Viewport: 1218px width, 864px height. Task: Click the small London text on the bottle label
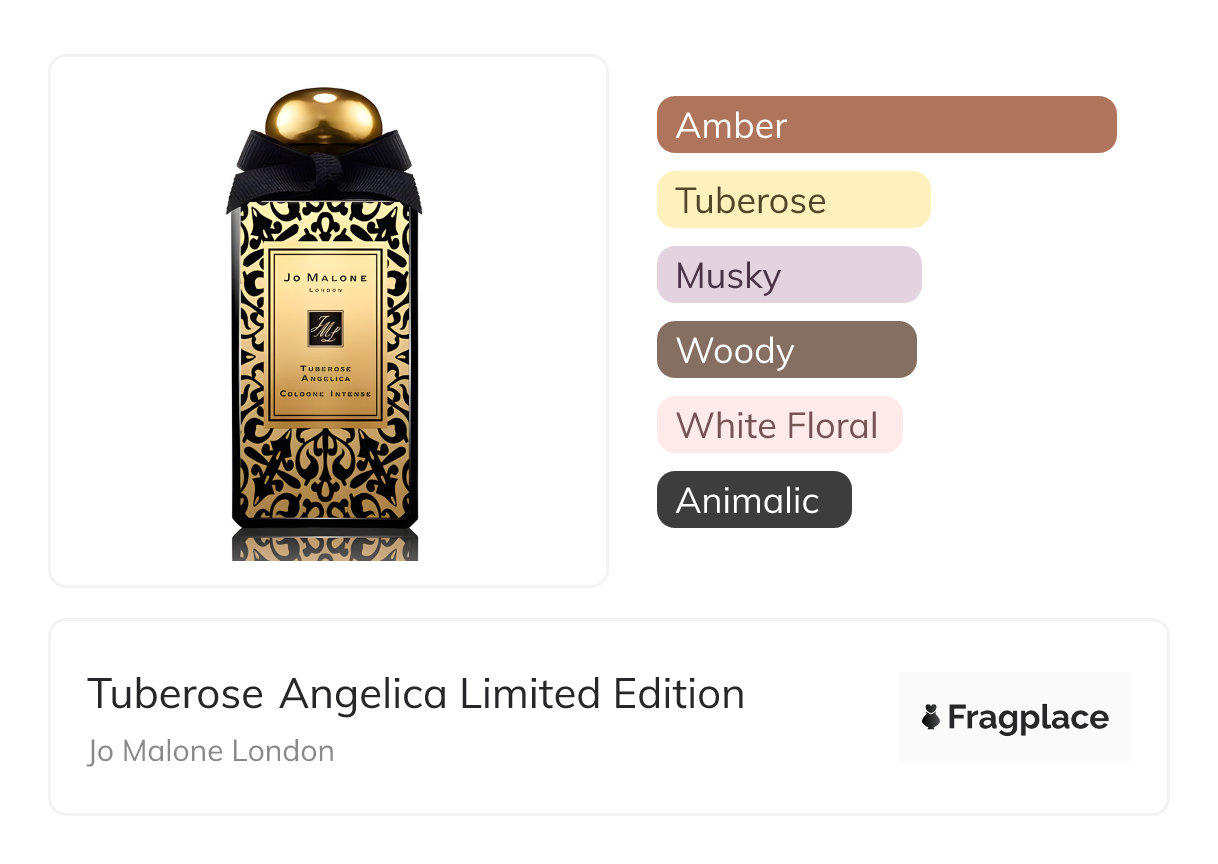point(325,290)
